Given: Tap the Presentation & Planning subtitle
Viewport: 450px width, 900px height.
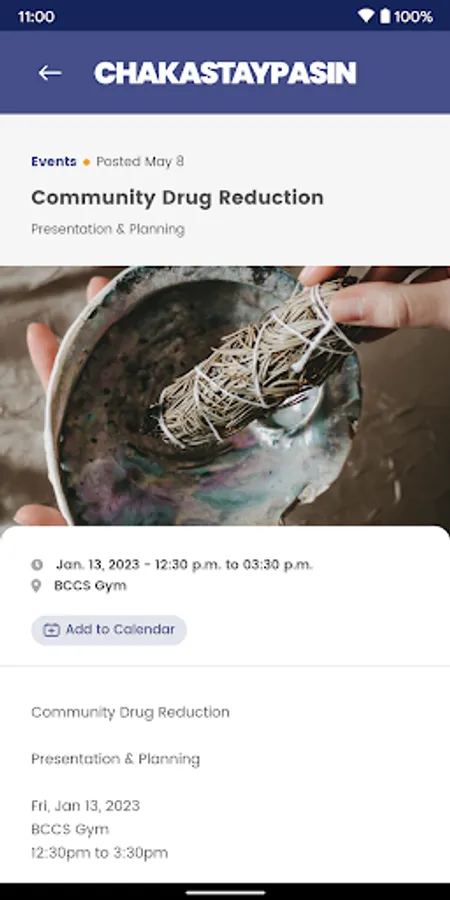Looking at the screenshot, I should click(108, 230).
